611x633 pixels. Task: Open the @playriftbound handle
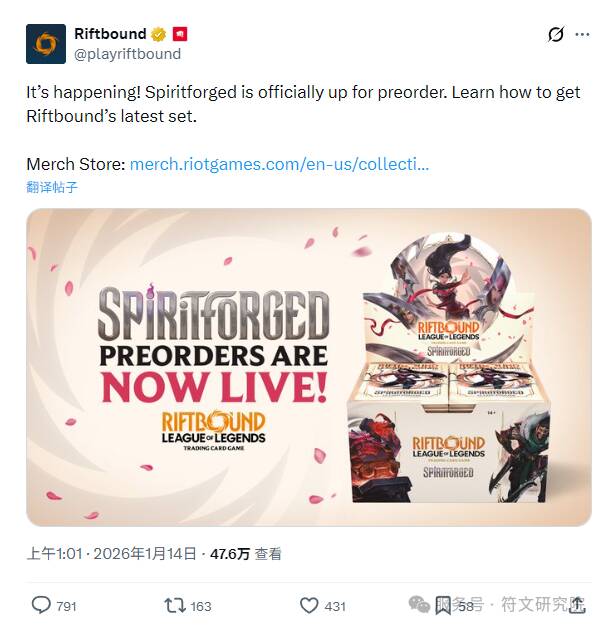tap(128, 54)
